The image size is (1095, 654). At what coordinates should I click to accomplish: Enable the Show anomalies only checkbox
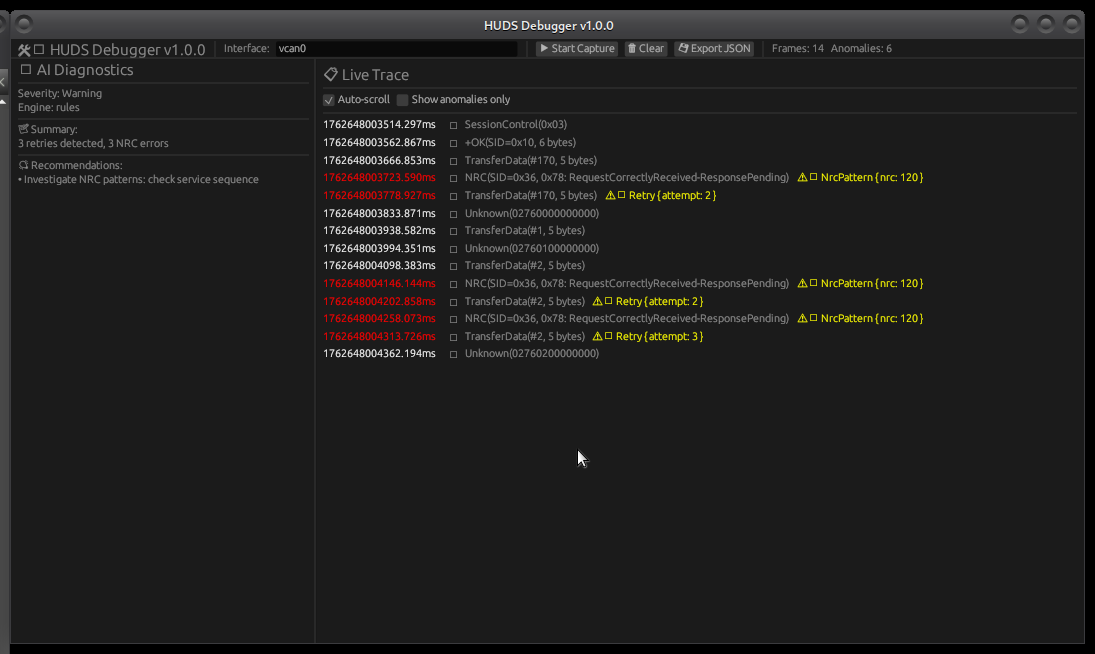click(402, 100)
